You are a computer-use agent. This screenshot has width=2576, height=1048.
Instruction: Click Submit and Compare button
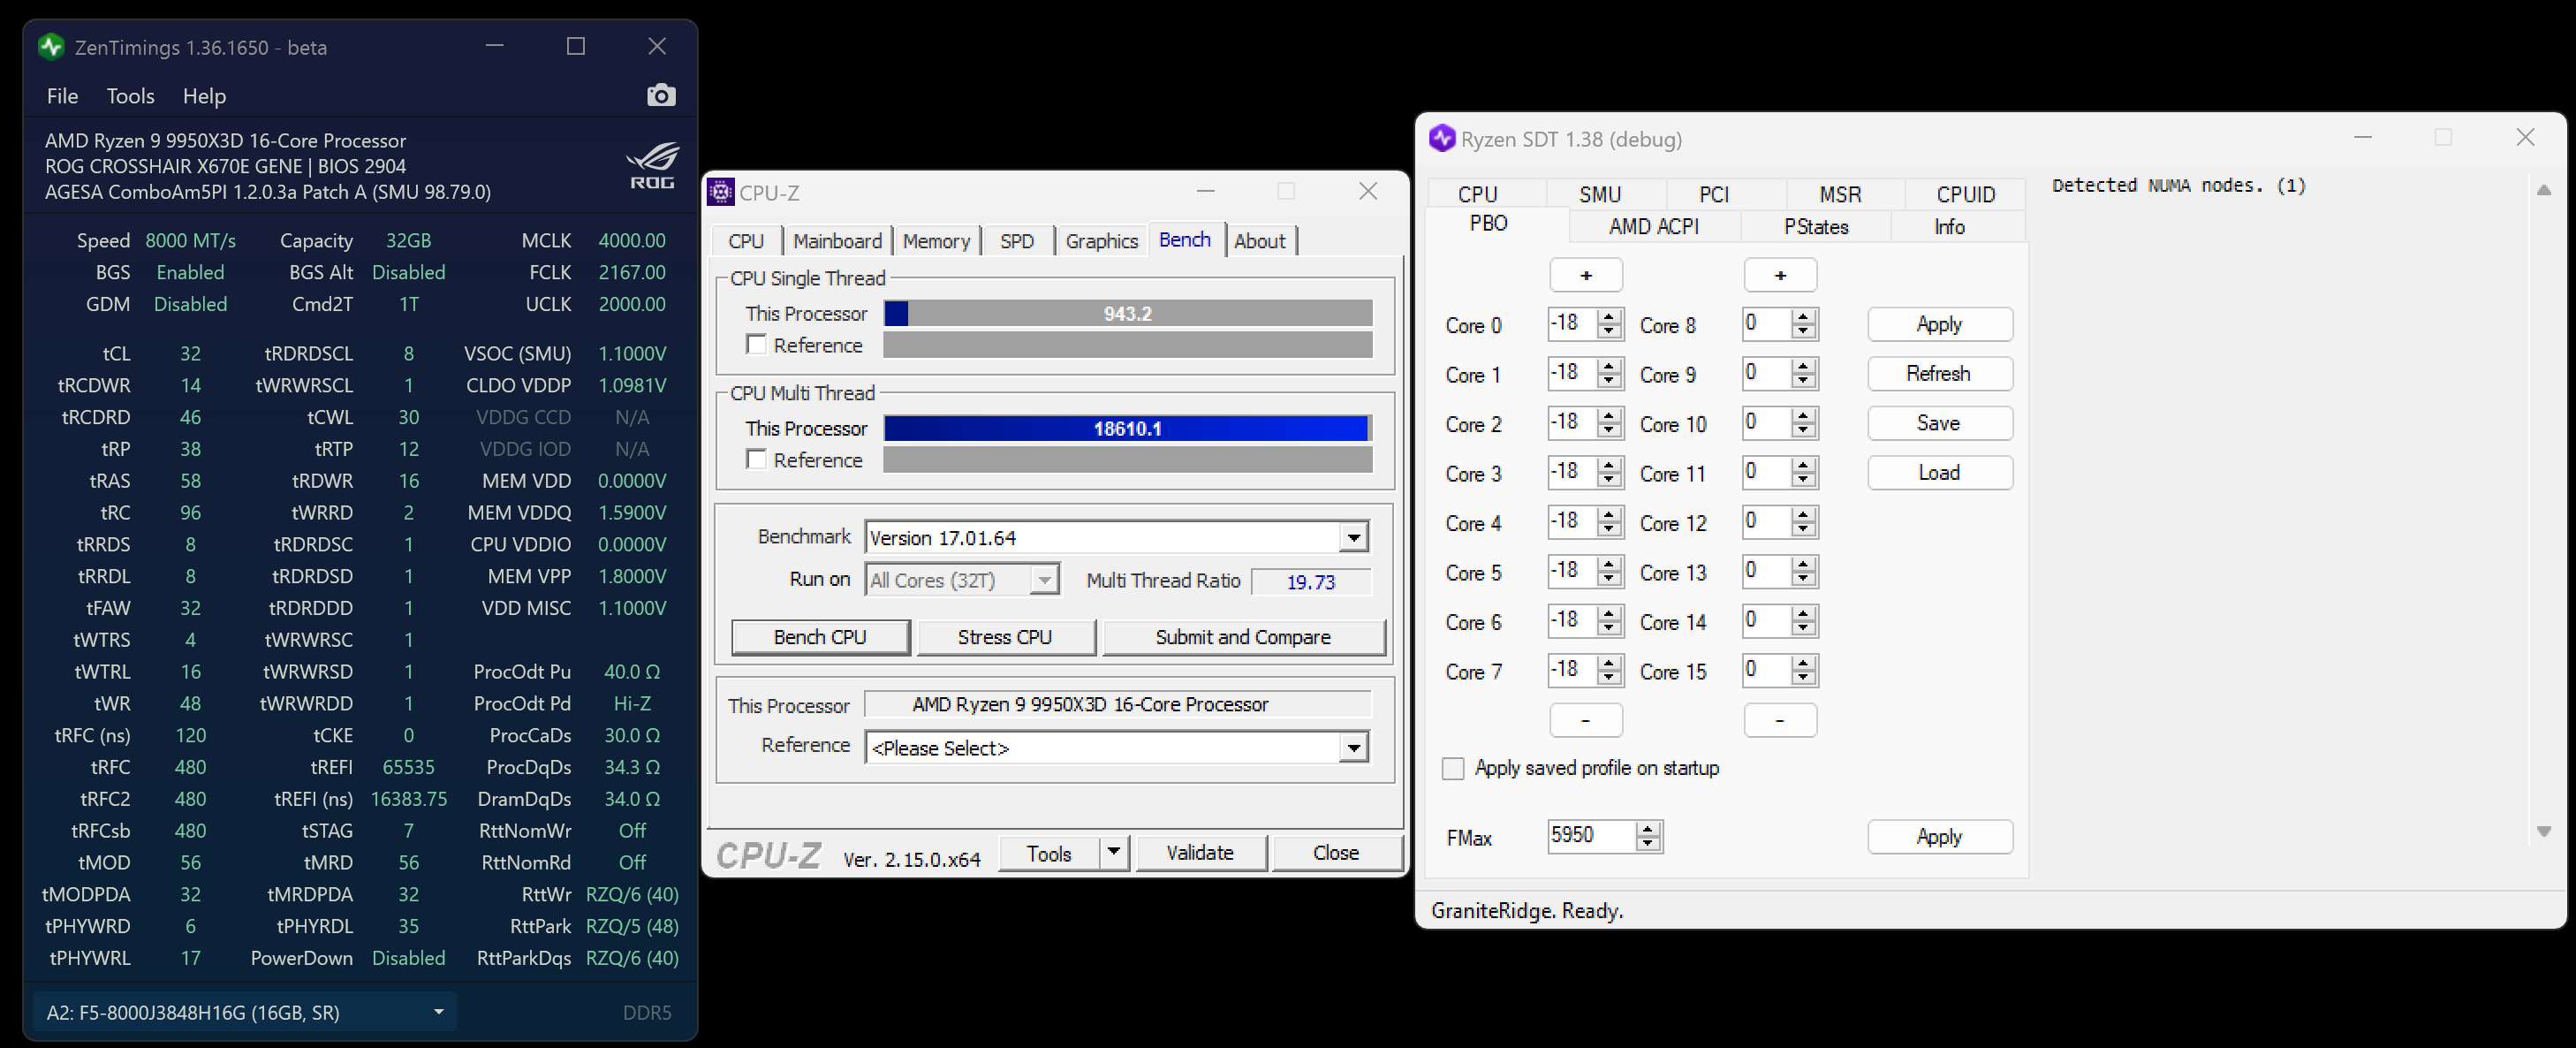(x=1243, y=637)
